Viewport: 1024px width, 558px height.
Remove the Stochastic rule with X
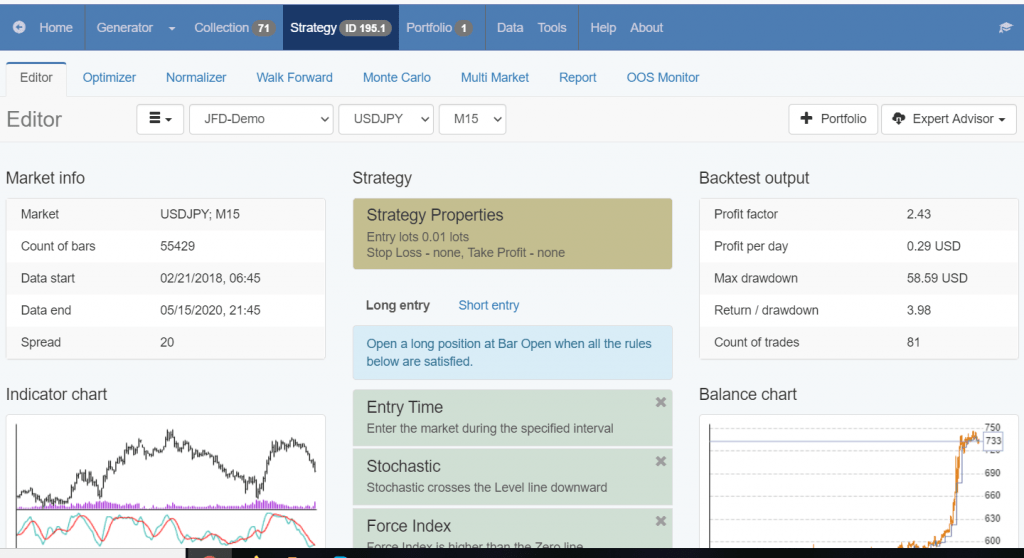pyautogui.click(x=660, y=461)
